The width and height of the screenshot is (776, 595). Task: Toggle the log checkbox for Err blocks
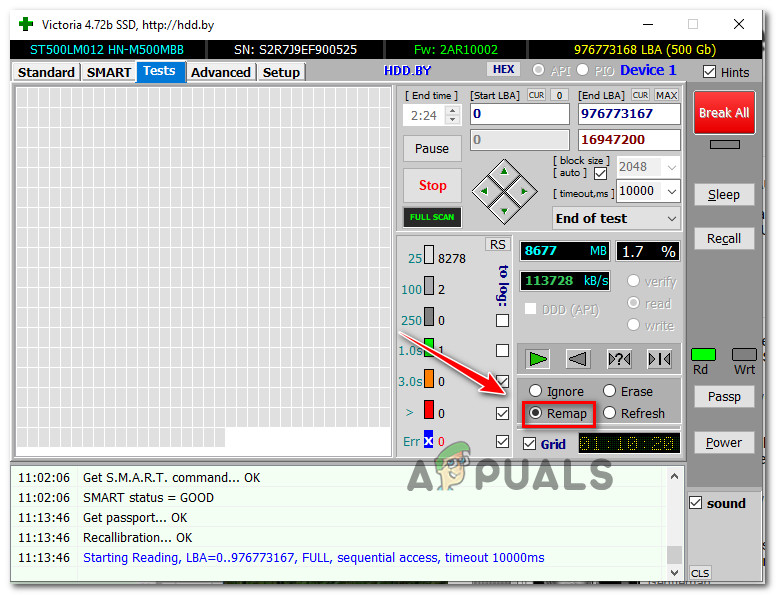(502, 441)
